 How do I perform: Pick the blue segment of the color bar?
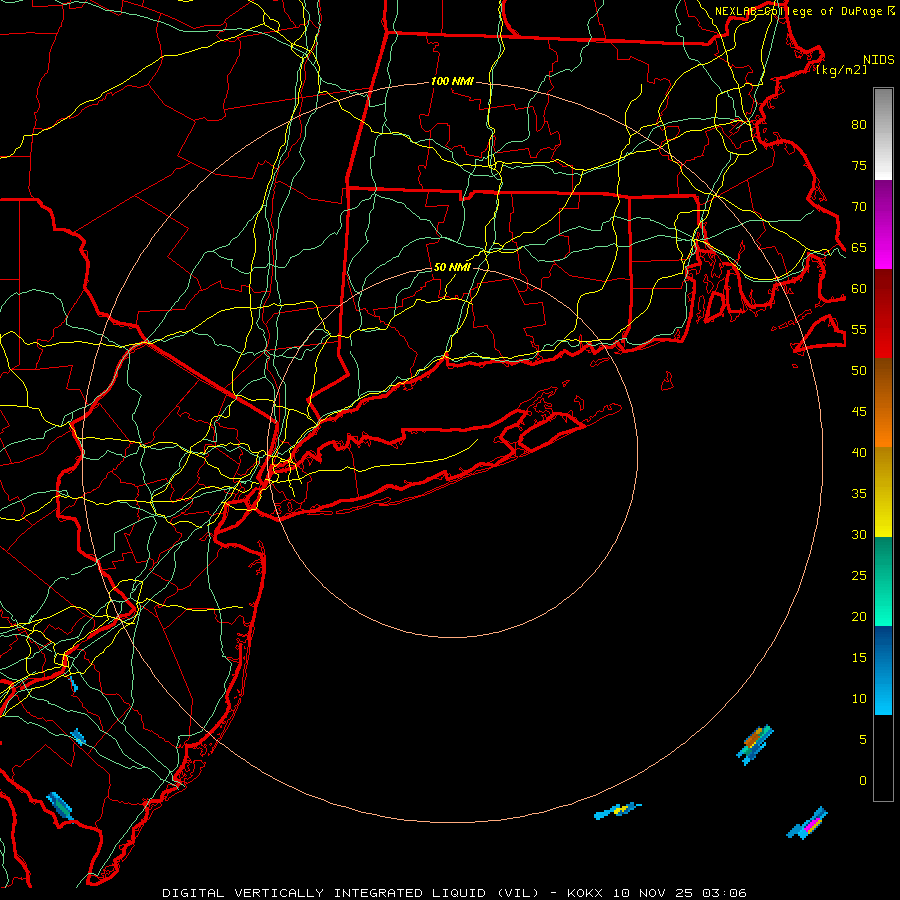point(883,670)
